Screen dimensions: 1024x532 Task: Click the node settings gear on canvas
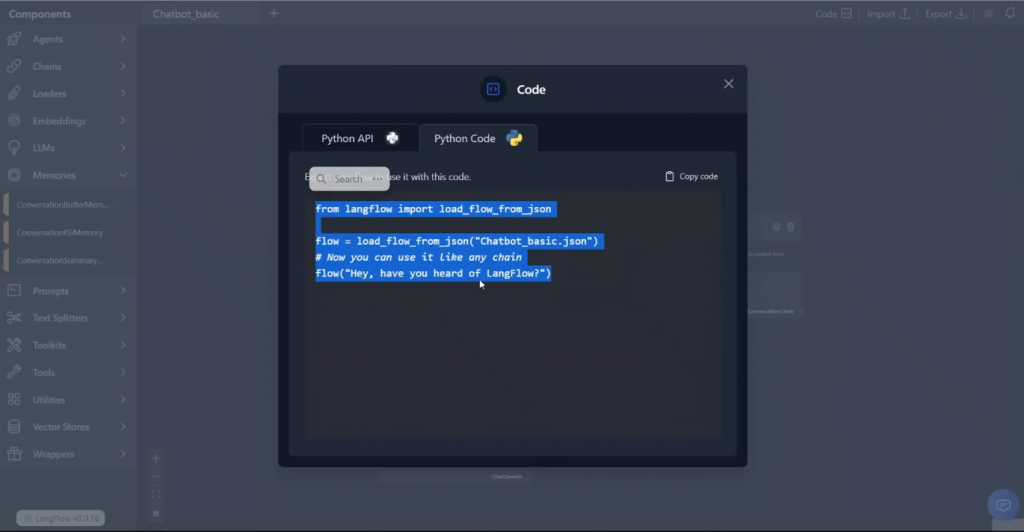click(776, 227)
